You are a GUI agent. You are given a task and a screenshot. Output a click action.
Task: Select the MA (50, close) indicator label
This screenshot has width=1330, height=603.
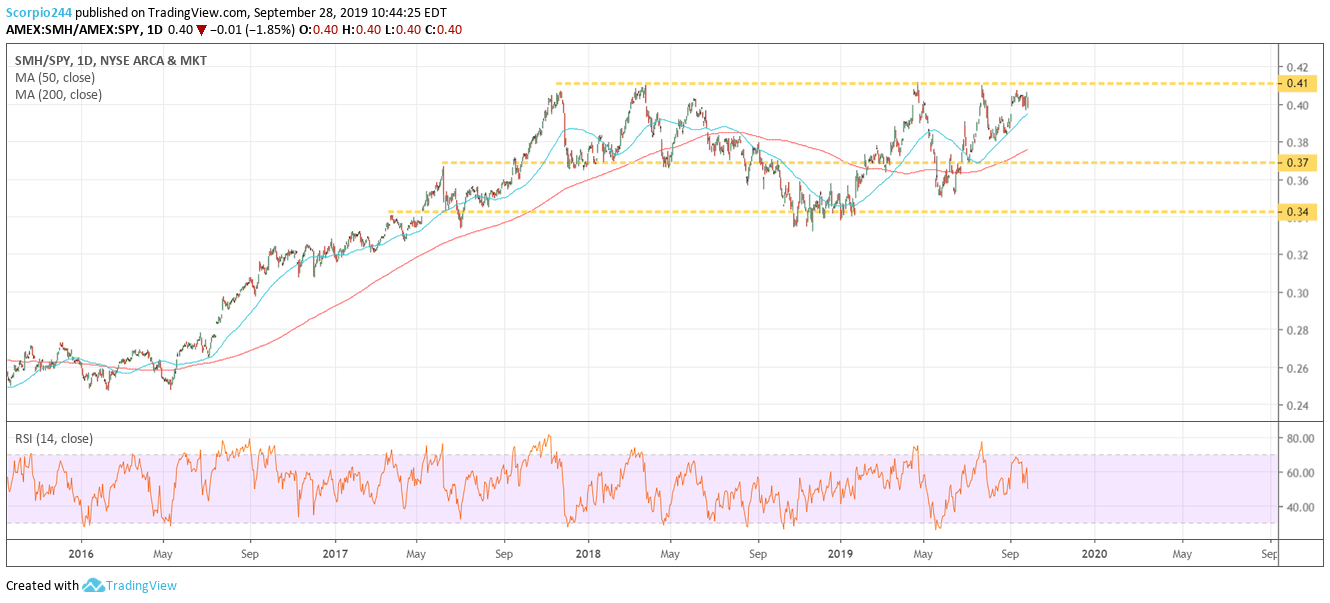pyautogui.click(x=56, y=78)
